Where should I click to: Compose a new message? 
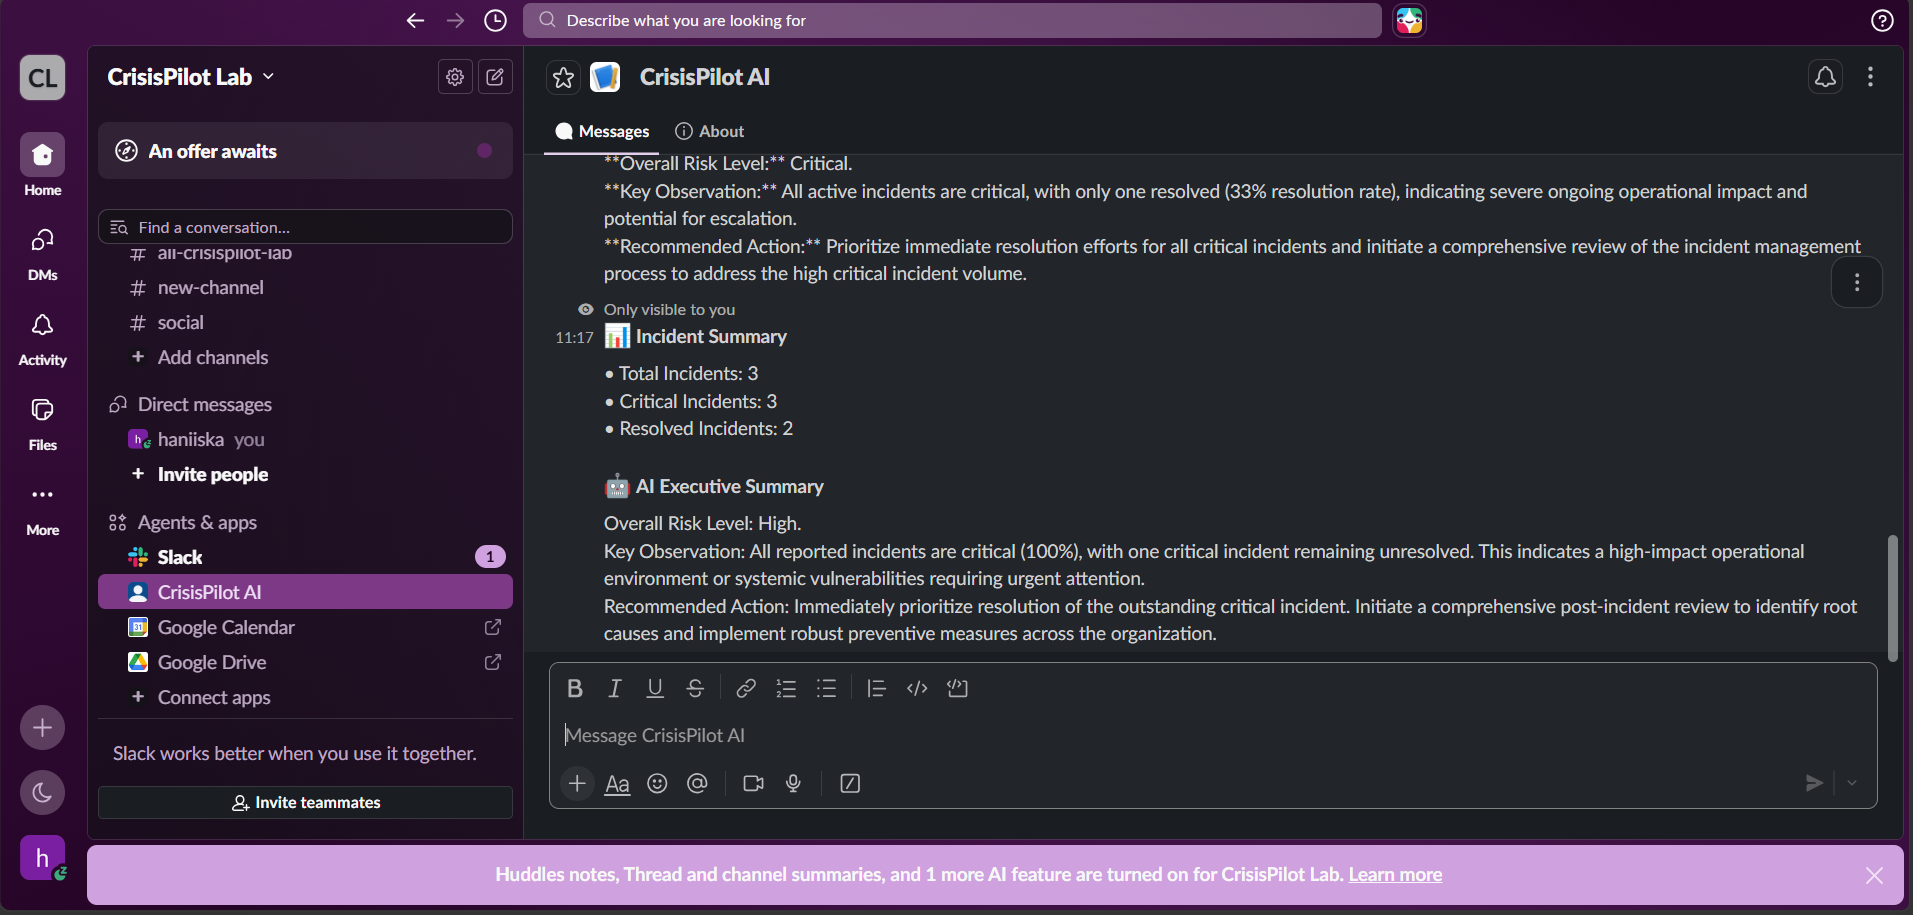pos(495,77)
